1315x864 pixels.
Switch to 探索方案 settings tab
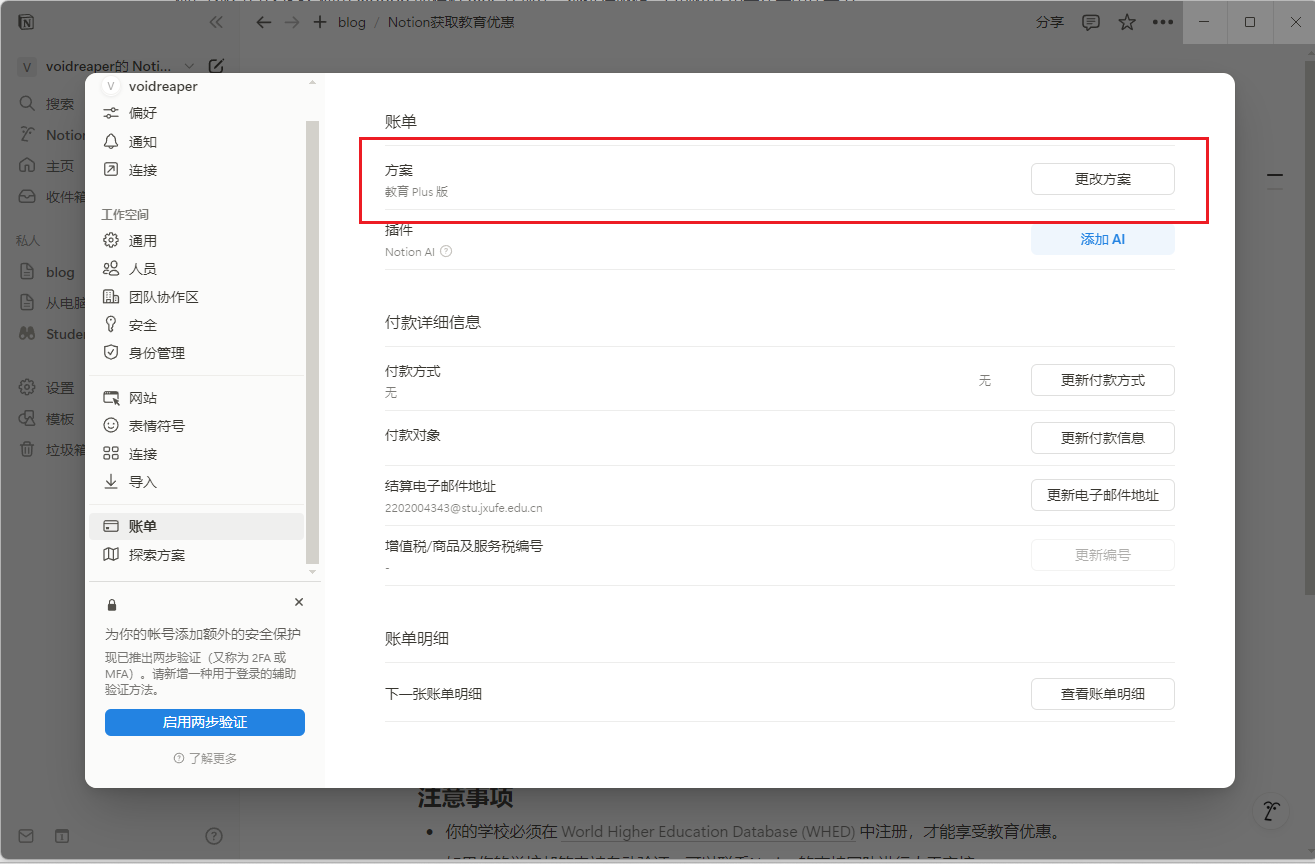[156, 555]
